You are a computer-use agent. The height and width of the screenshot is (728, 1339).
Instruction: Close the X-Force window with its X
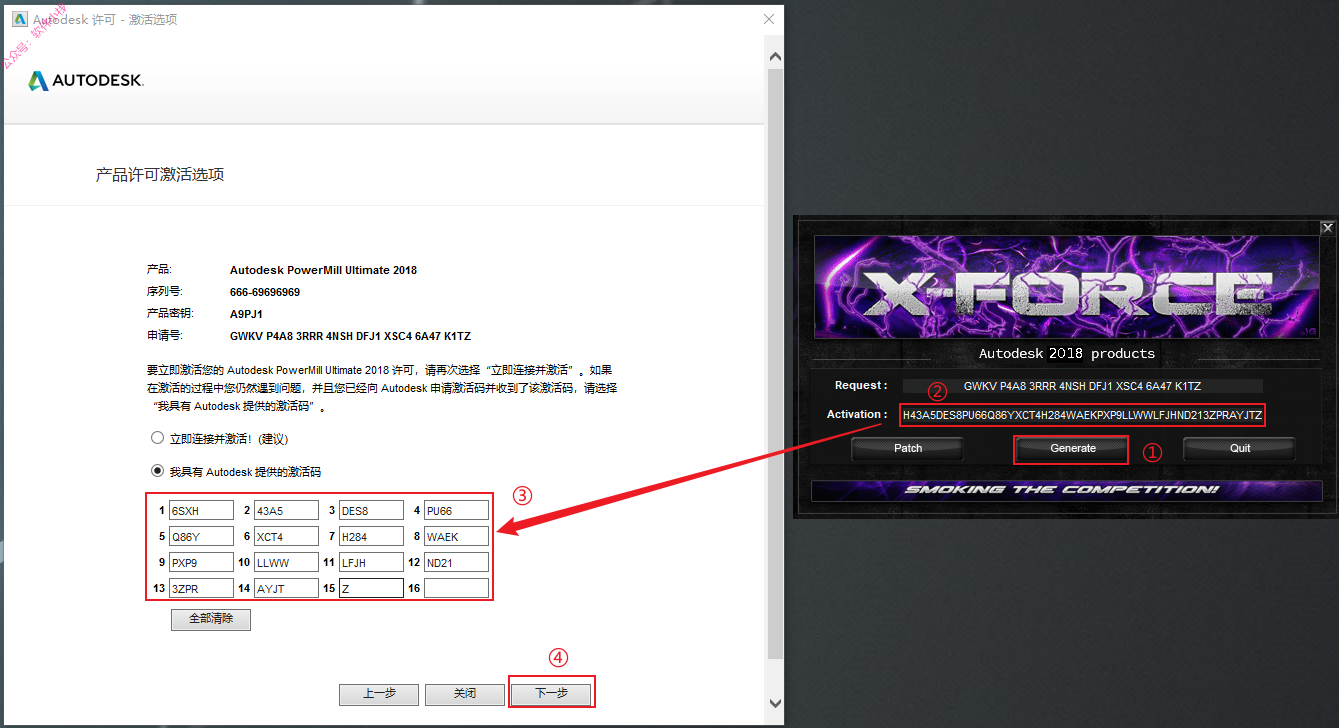1327,228
